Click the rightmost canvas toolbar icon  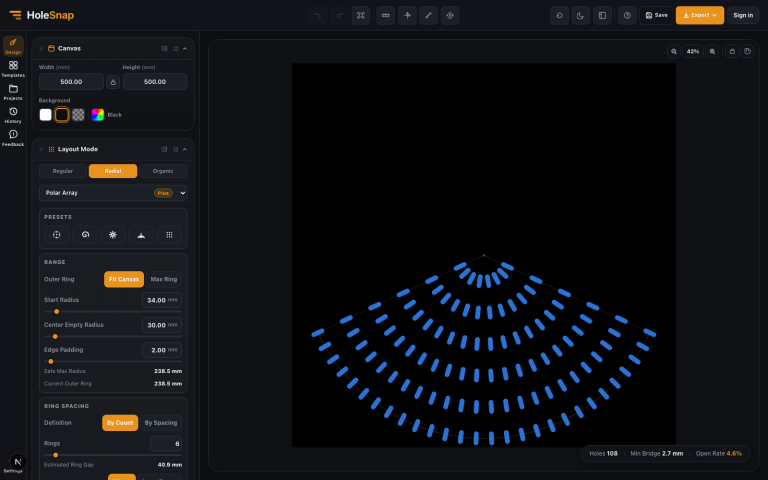[x=747, y=51]
